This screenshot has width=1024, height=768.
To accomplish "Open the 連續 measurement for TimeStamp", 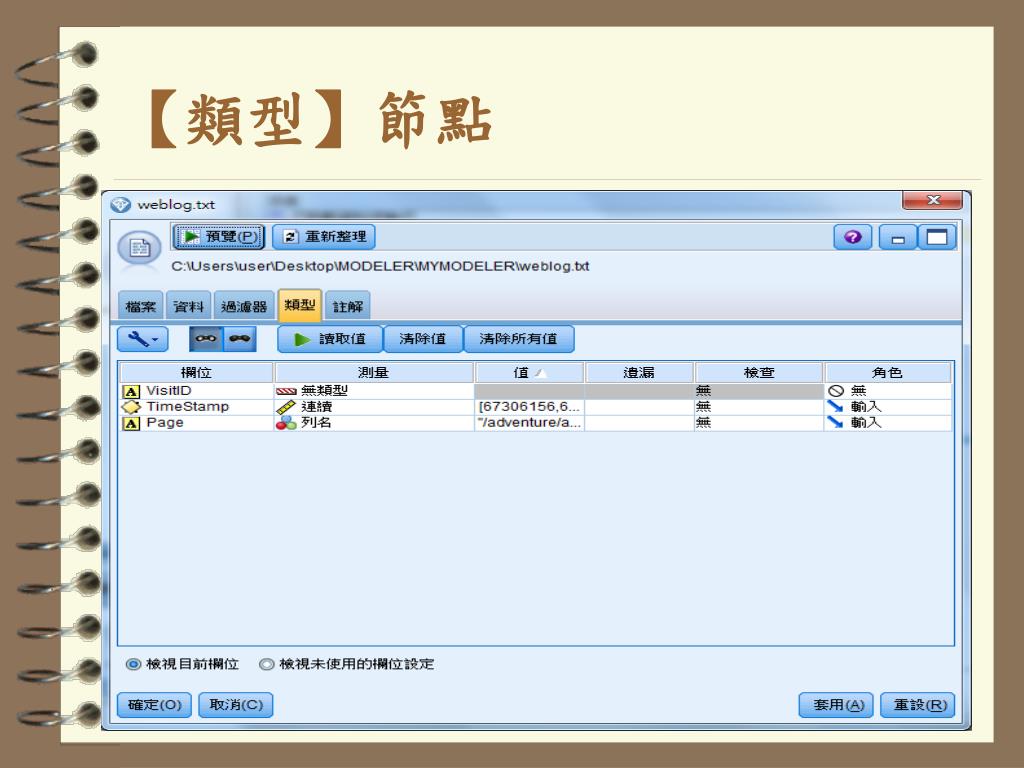I will (374, 407).
